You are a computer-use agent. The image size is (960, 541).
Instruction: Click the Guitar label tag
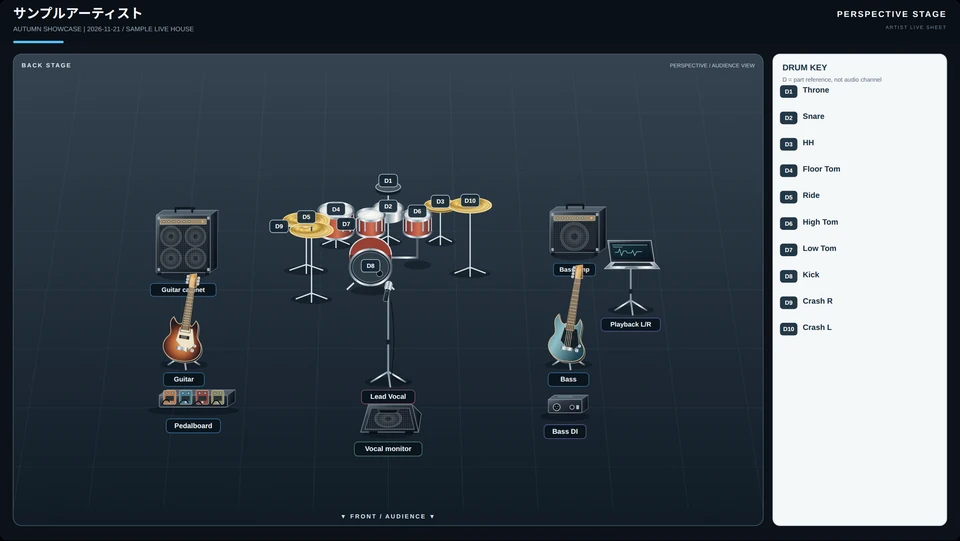[184, 379]
